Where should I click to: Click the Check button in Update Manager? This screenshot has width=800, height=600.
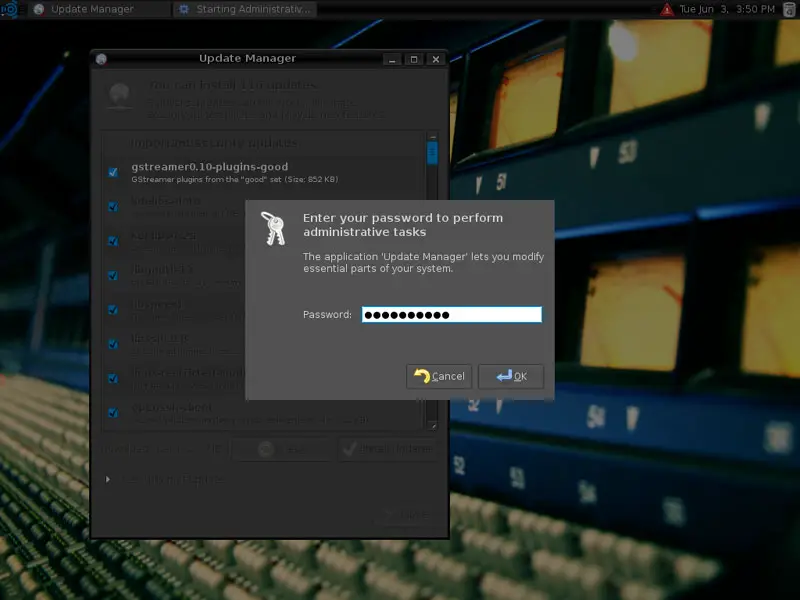(x=282, y=449)
